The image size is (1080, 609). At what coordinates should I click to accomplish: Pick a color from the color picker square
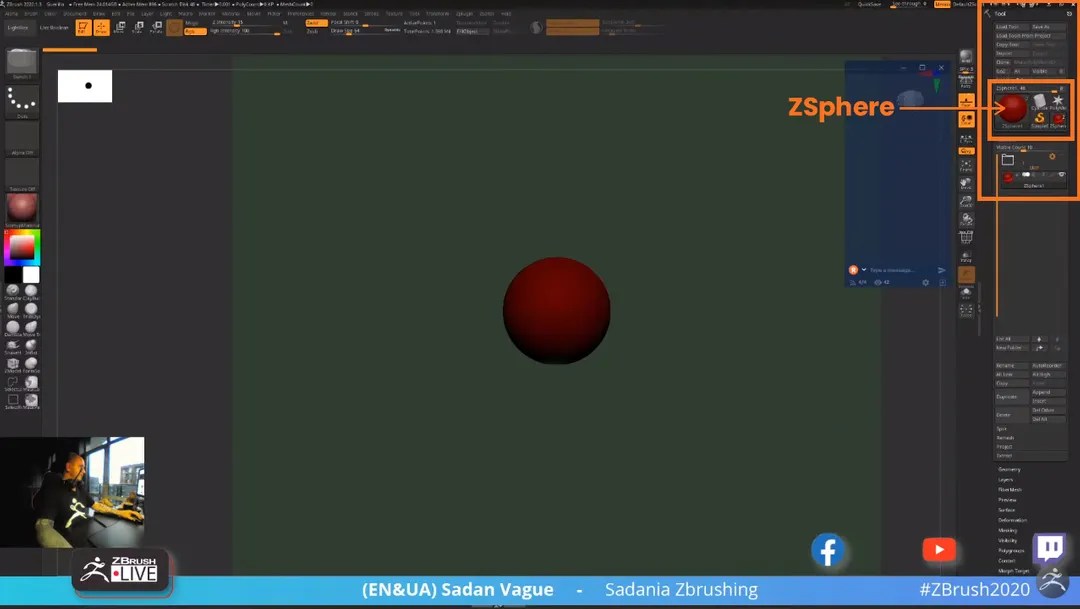(22, 246)
